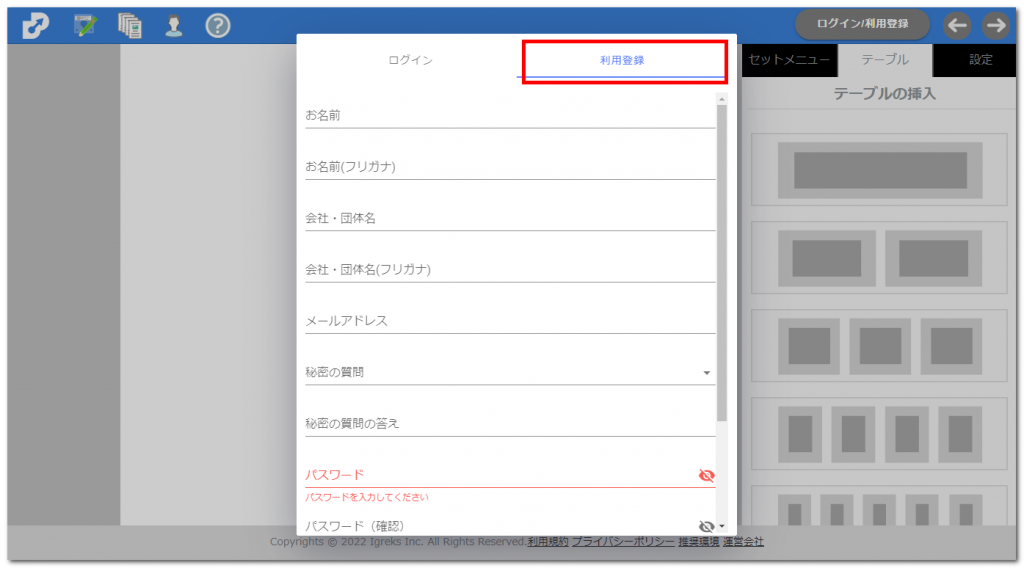The width and height of the screenshot is (1024, 568).
Task: Click the form scrollbar down arrow
Action: [722, 526]
